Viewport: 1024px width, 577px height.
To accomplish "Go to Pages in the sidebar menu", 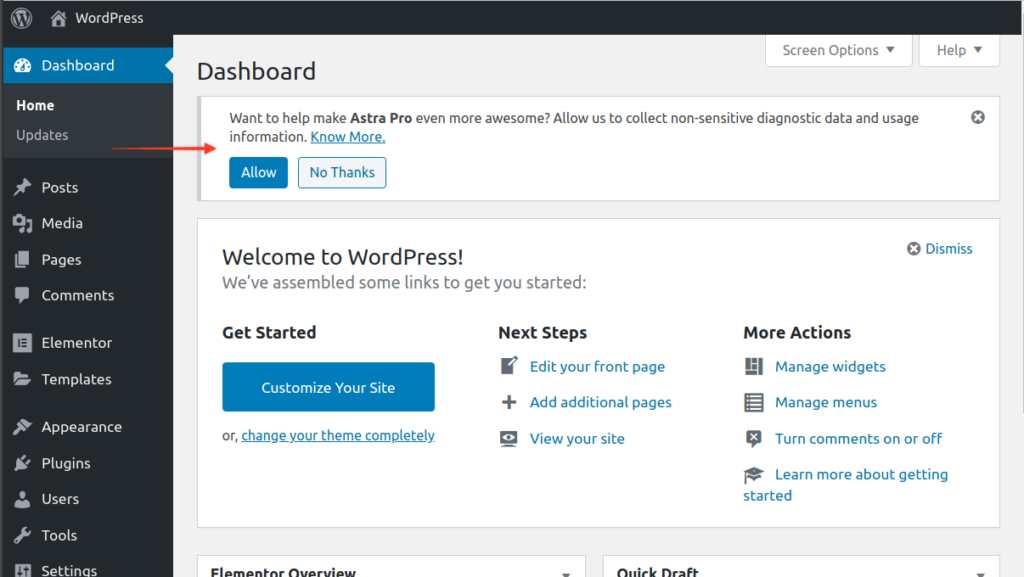I will [x=61, y=260].
